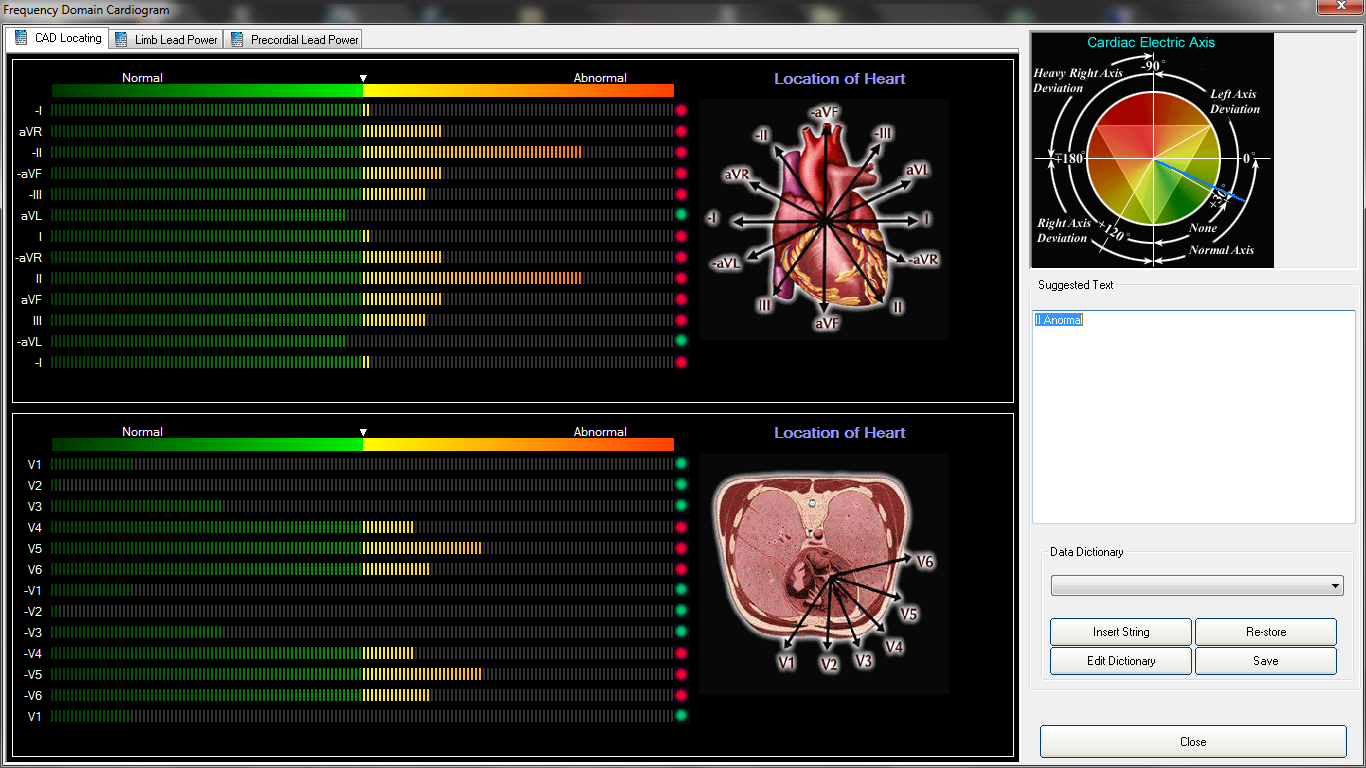The height and width of the screenshot is (768, 1366).
Task: Select the CAD Locating tab
Action: (x=59, y=38)
